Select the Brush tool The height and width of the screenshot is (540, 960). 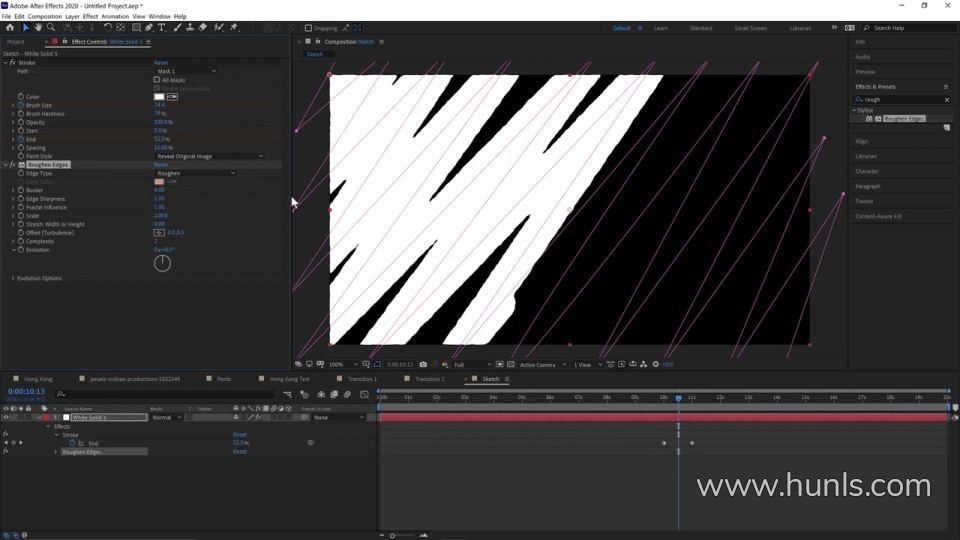tap(178, 28)
